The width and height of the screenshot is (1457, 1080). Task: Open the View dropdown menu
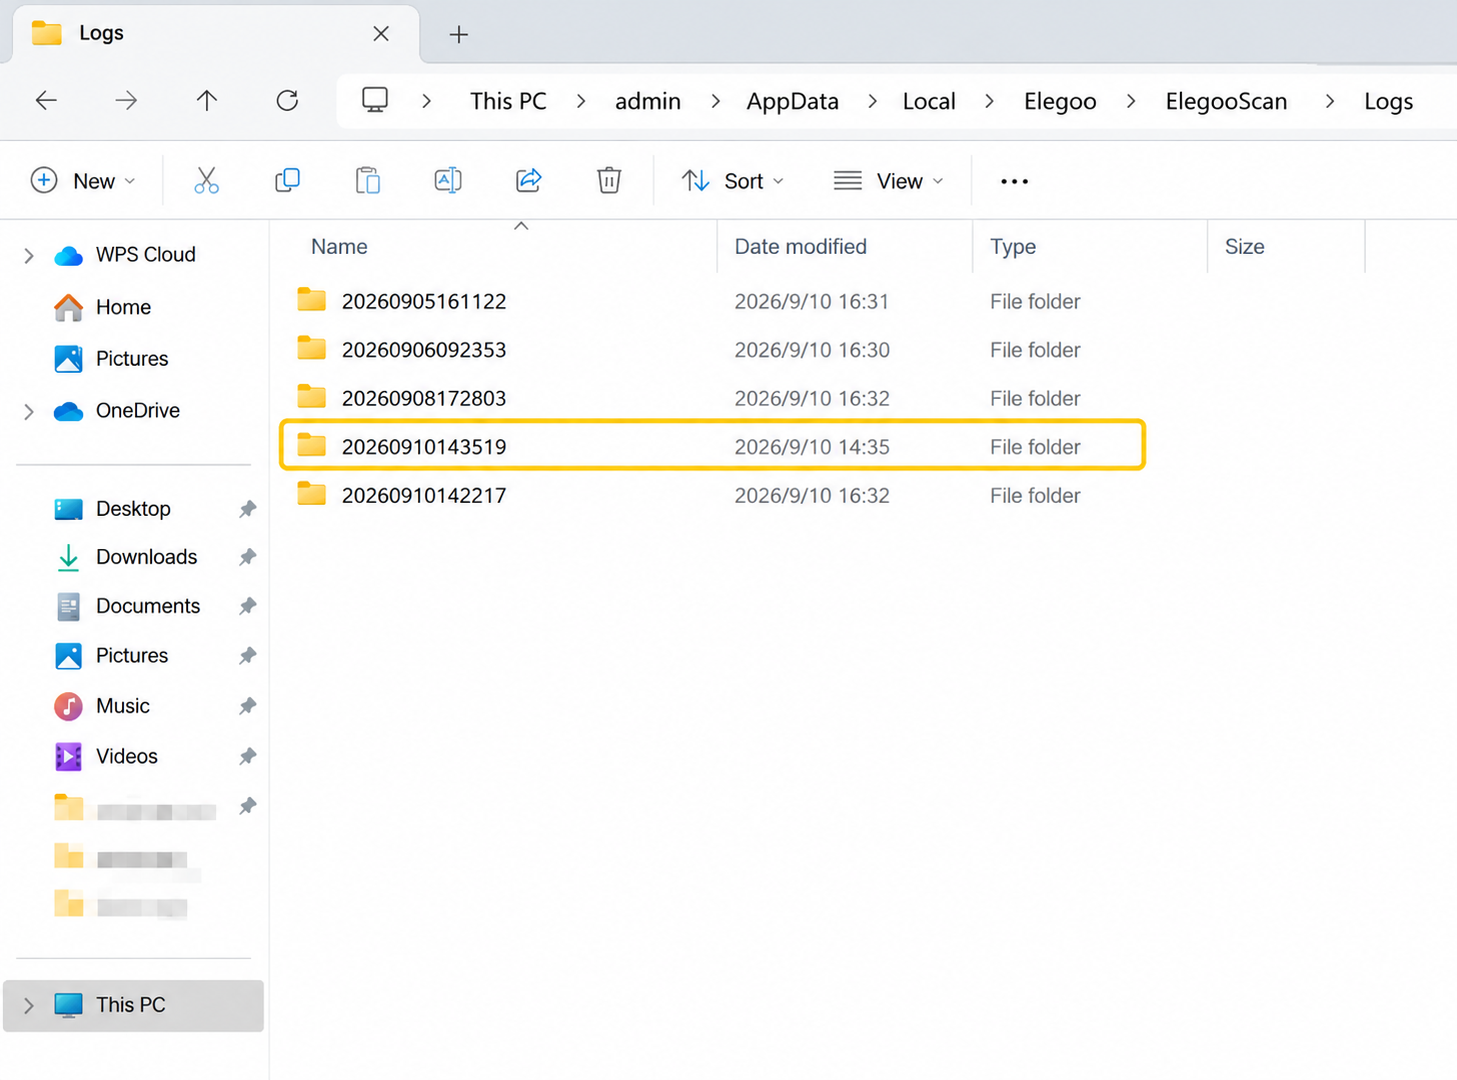coord(889,181)
